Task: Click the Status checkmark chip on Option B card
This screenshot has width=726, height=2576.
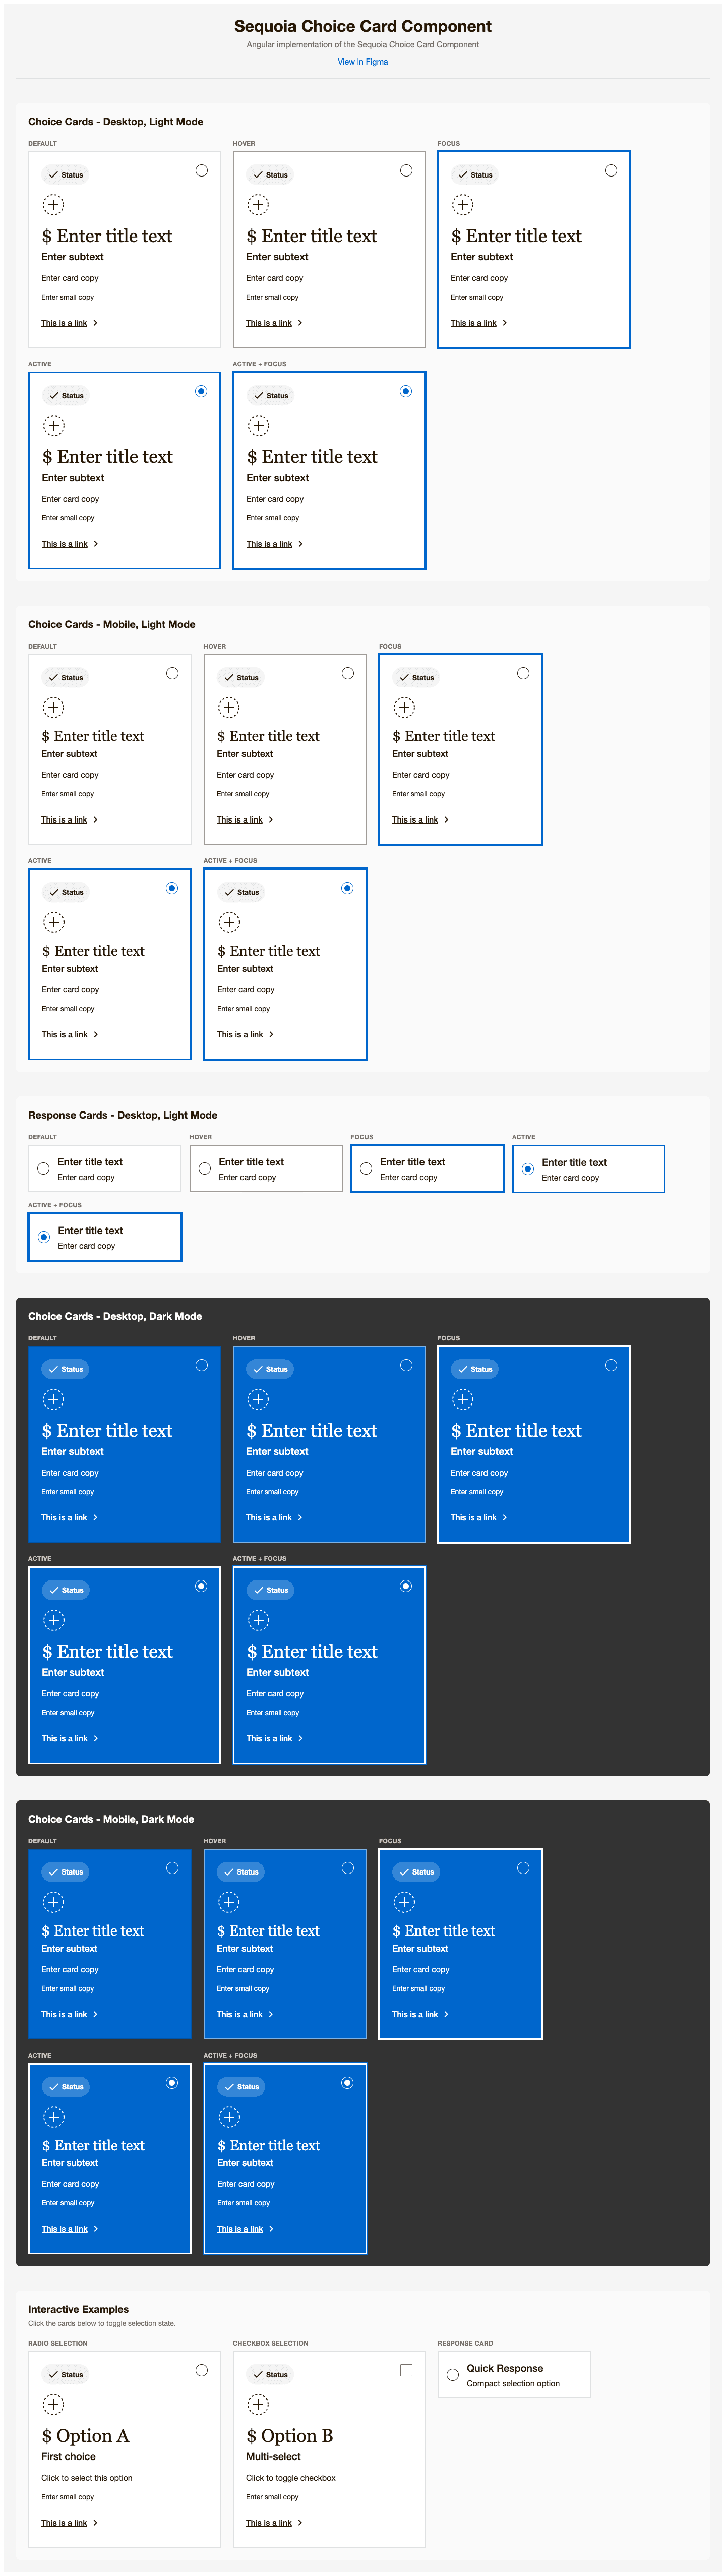Action: tap(270, 2375)
